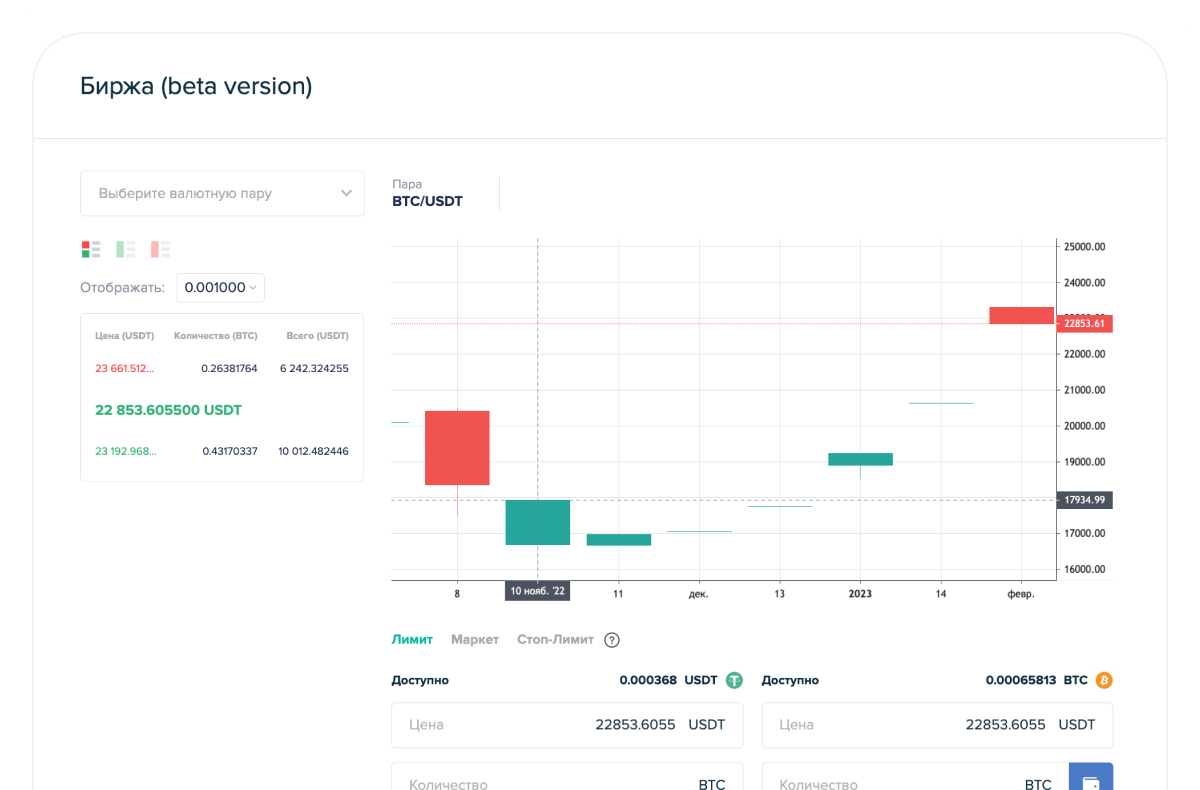This screenshot has width=1200, height=790.
Task: Select combined buy and sell order book view
Action: tap(91, 249)
